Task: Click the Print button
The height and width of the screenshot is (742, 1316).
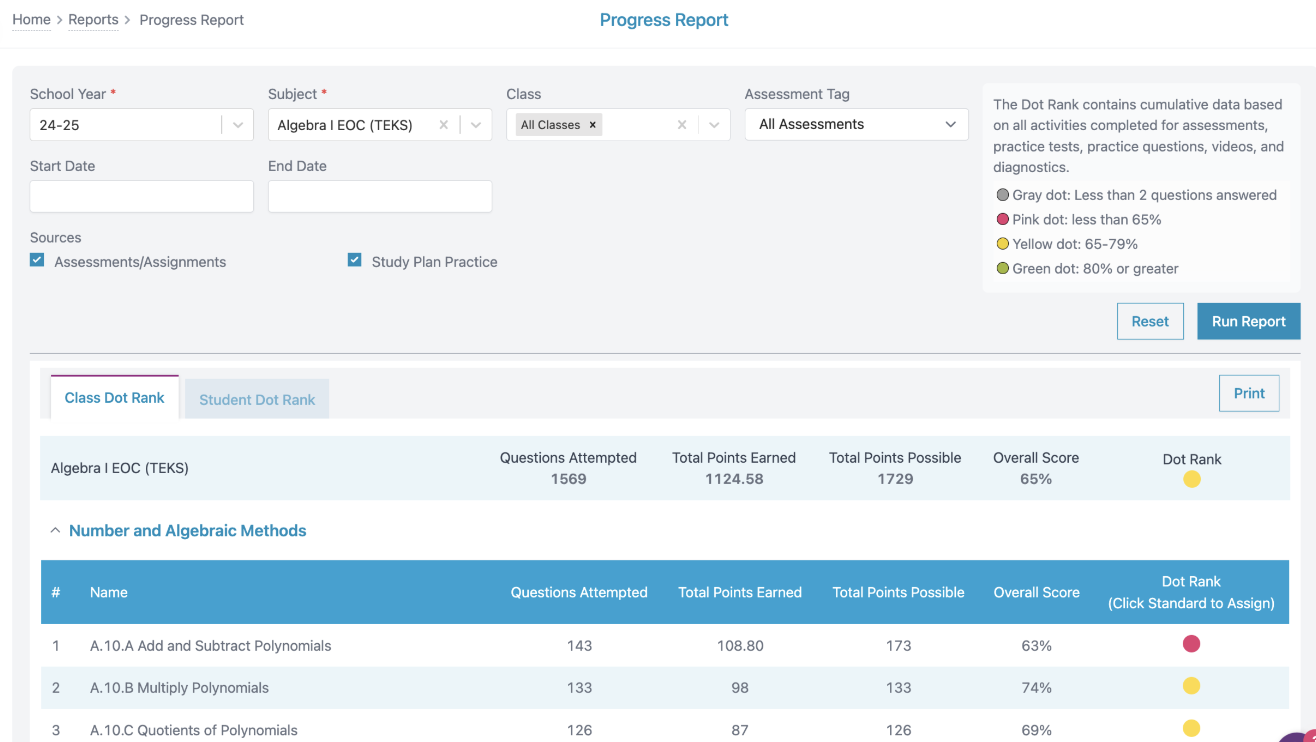Action: point(1249,393)
